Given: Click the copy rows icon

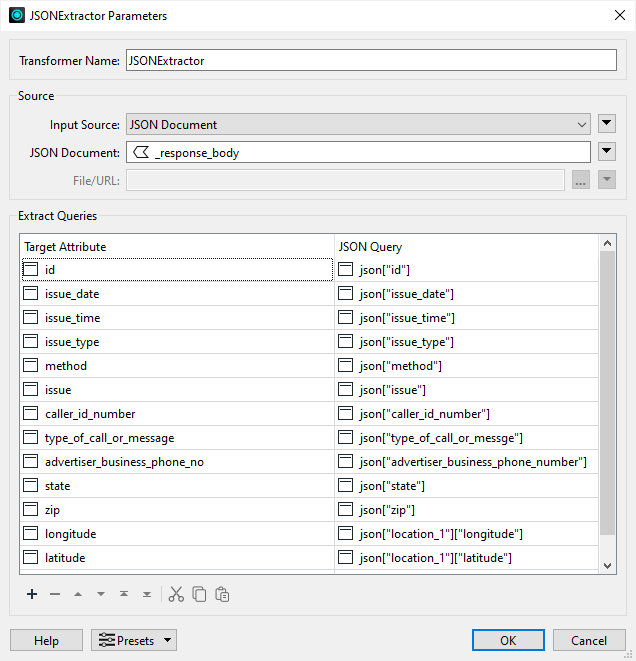Looking at the screenshot, I should pyautogui.click(x=199, y=594).
